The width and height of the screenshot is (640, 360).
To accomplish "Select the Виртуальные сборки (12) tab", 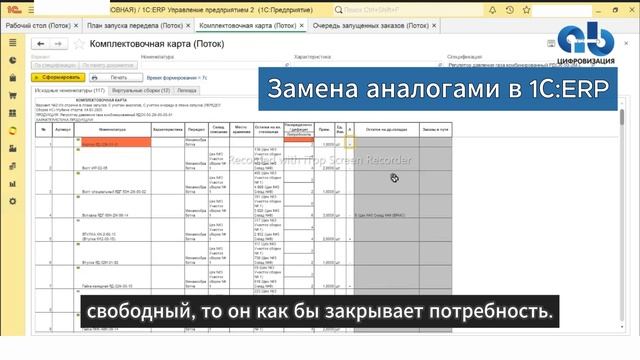I will point(141,90).
